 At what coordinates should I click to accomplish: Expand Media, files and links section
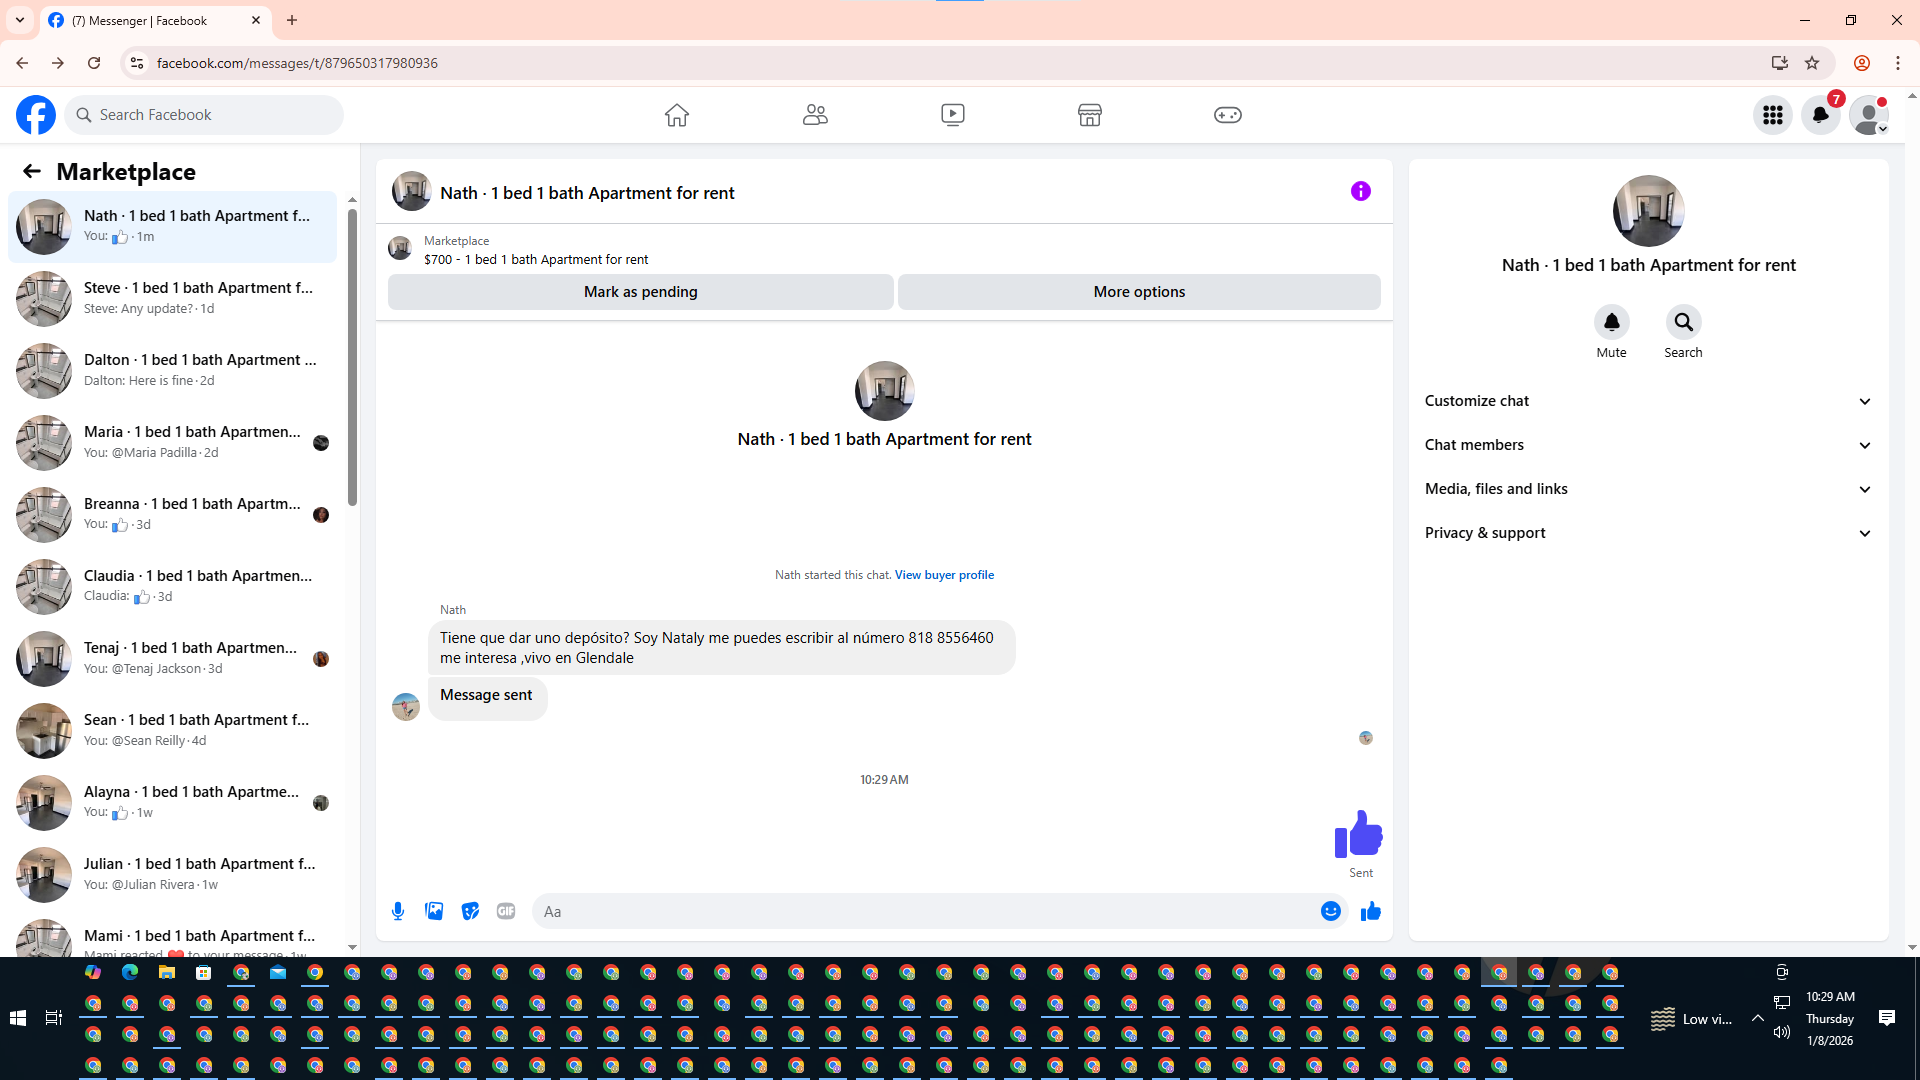click(1648, 489)
